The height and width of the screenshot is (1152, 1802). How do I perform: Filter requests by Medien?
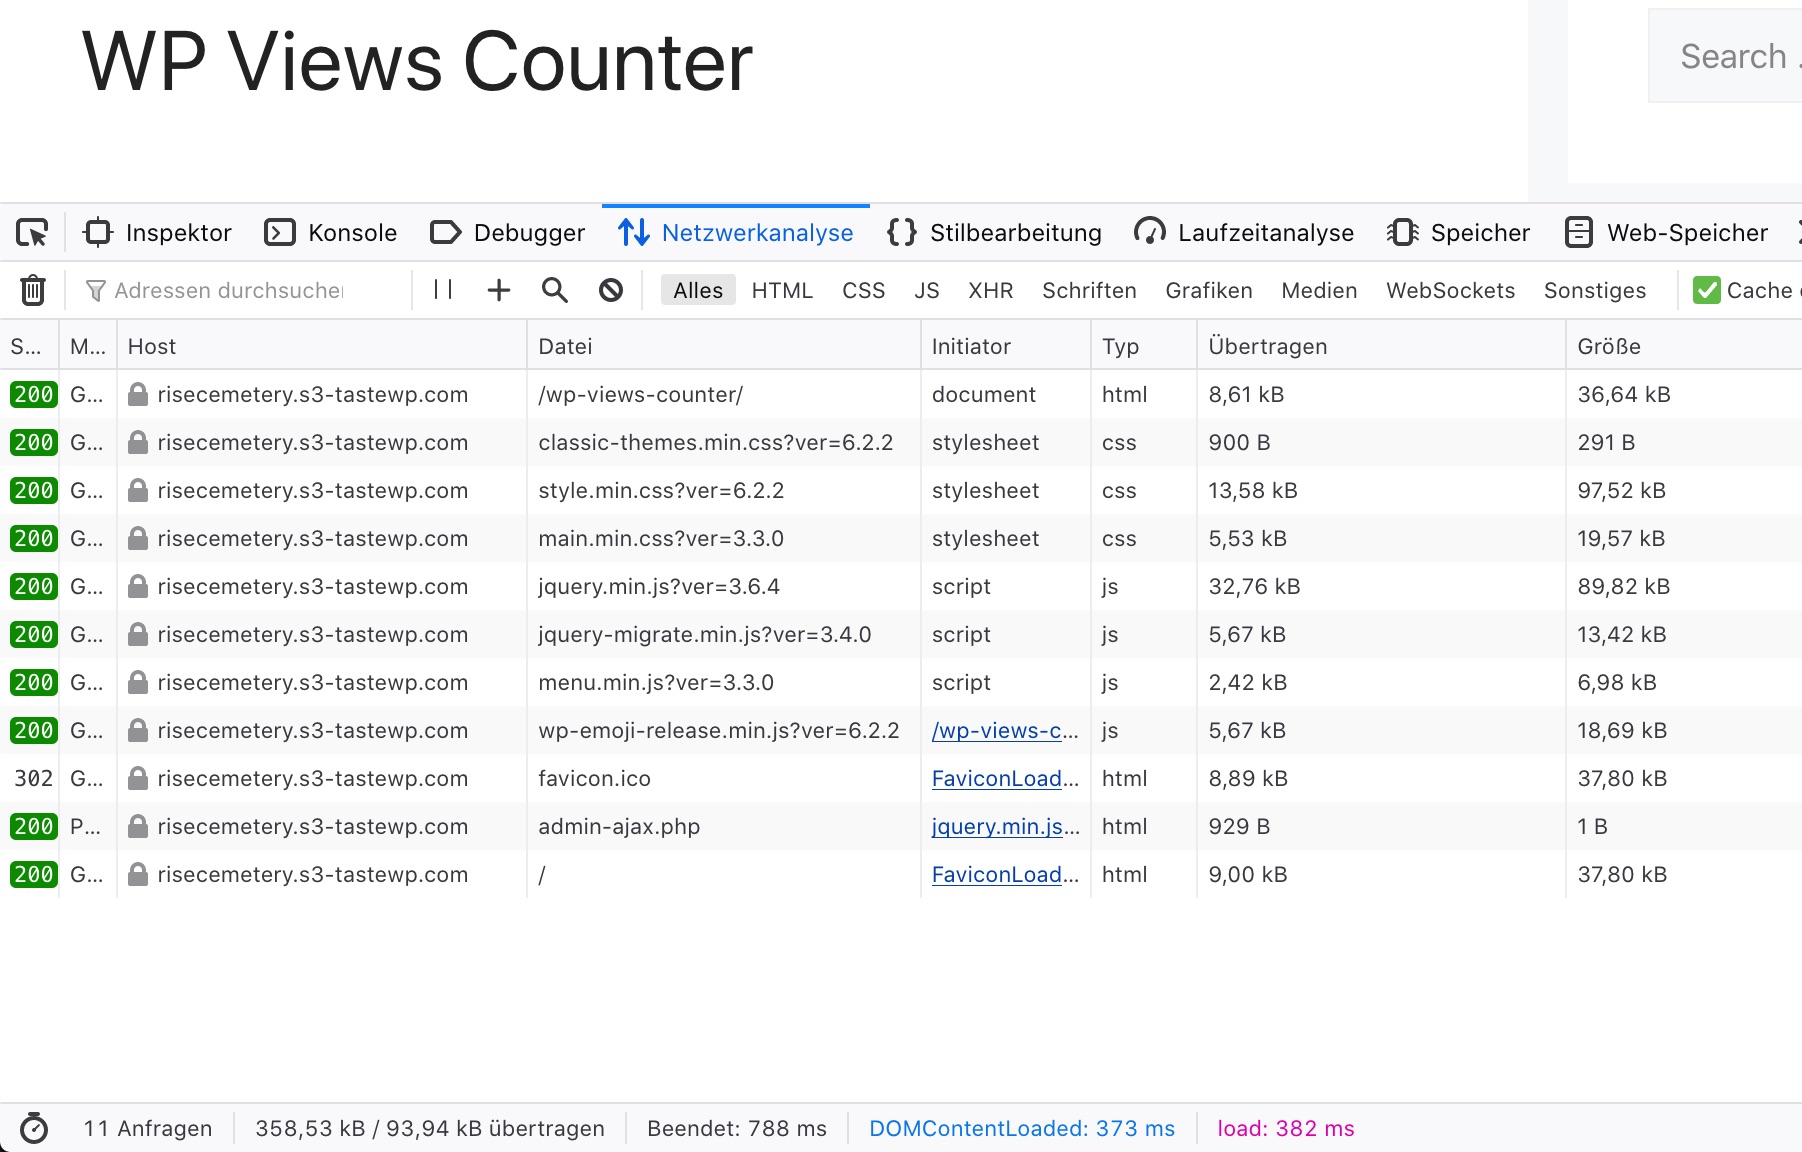tap(1319, 290)
